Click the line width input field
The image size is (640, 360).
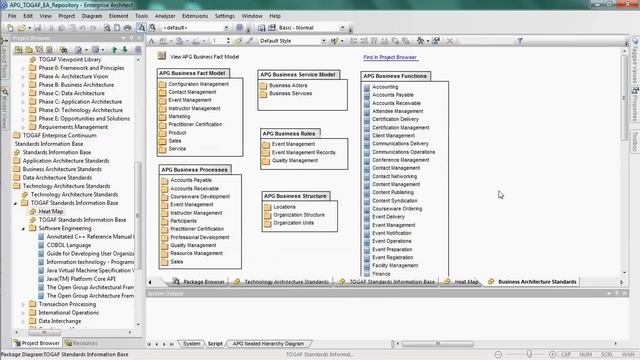[x=218, y=41]
